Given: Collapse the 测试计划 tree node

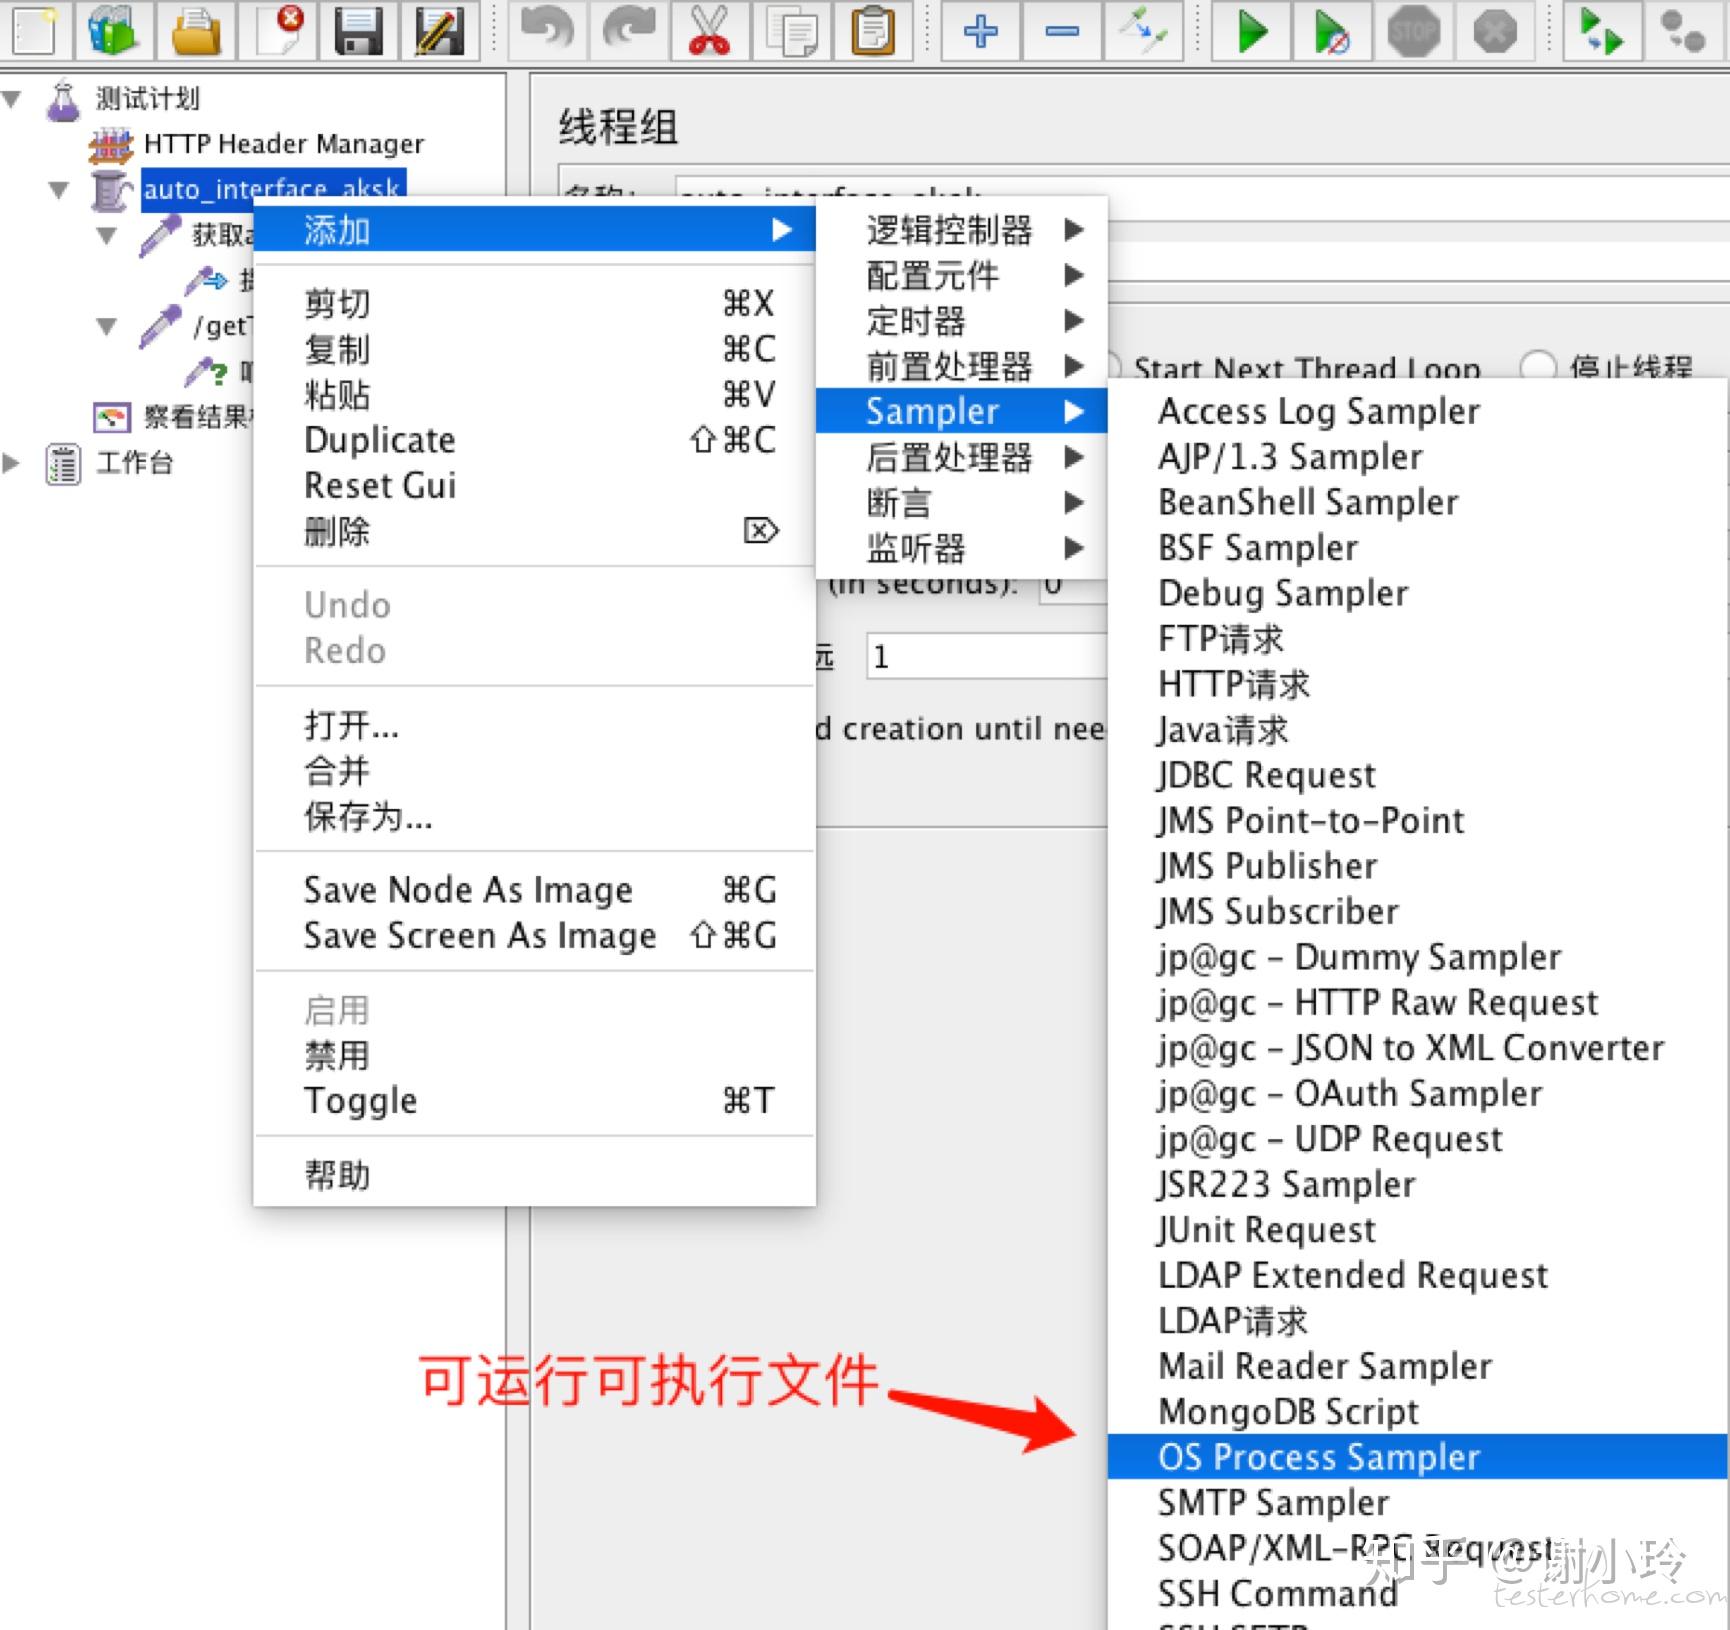Looking at the screenshot, I should pos(12,97).
